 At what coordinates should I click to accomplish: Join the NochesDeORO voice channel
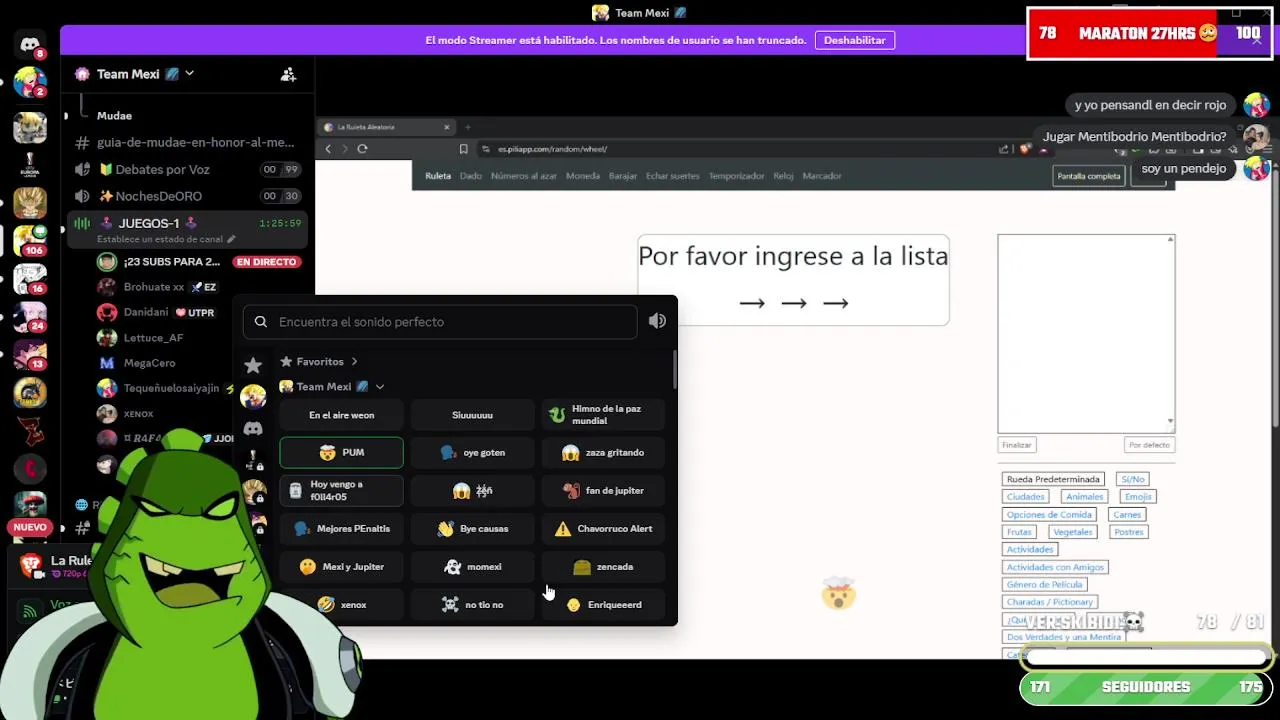[186, 196]
